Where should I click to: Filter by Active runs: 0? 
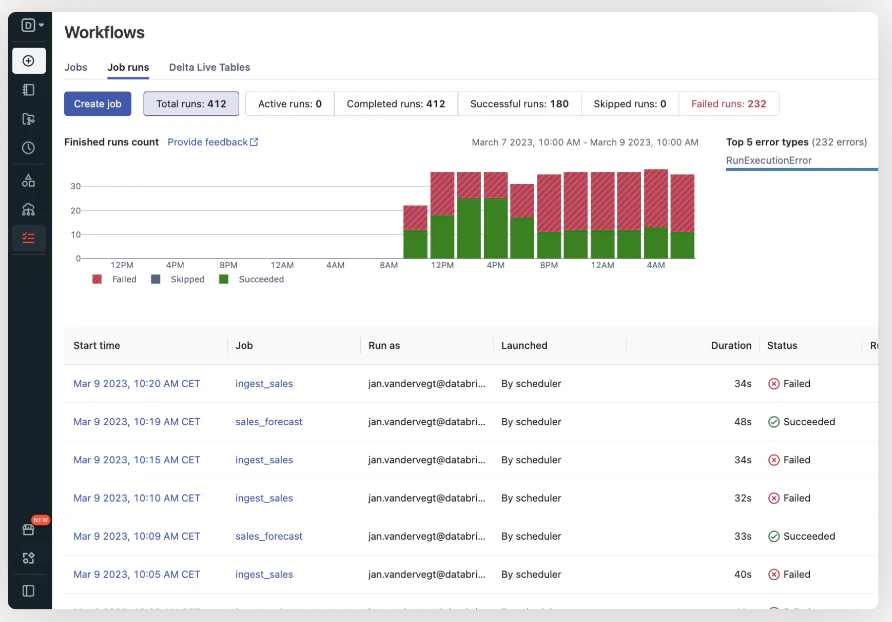pyautogui.click(x=290, y=104)
